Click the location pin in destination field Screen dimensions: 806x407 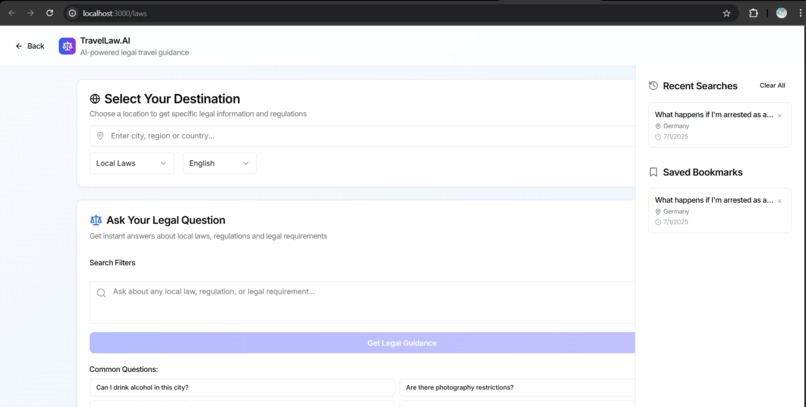[100, 136]
